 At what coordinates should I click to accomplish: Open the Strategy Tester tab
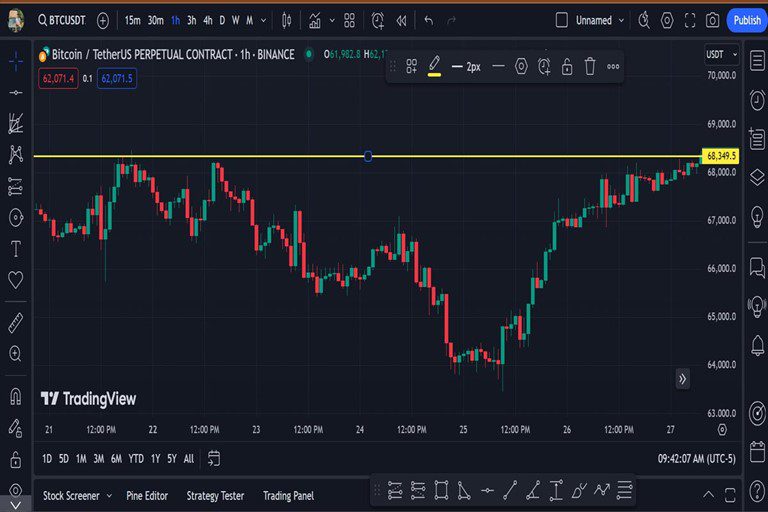click(x=215, y=496)
